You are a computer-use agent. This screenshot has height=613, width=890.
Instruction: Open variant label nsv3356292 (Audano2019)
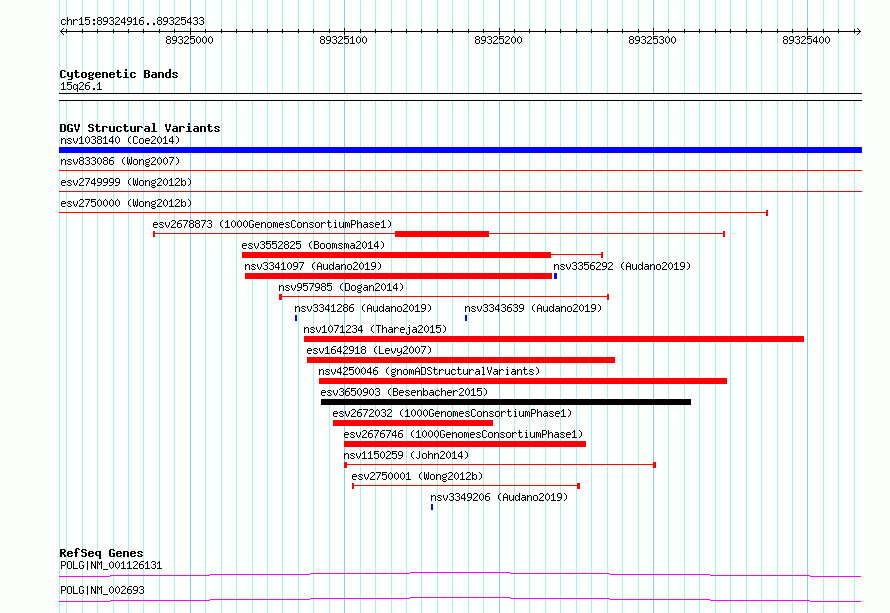tap(622, 266)
